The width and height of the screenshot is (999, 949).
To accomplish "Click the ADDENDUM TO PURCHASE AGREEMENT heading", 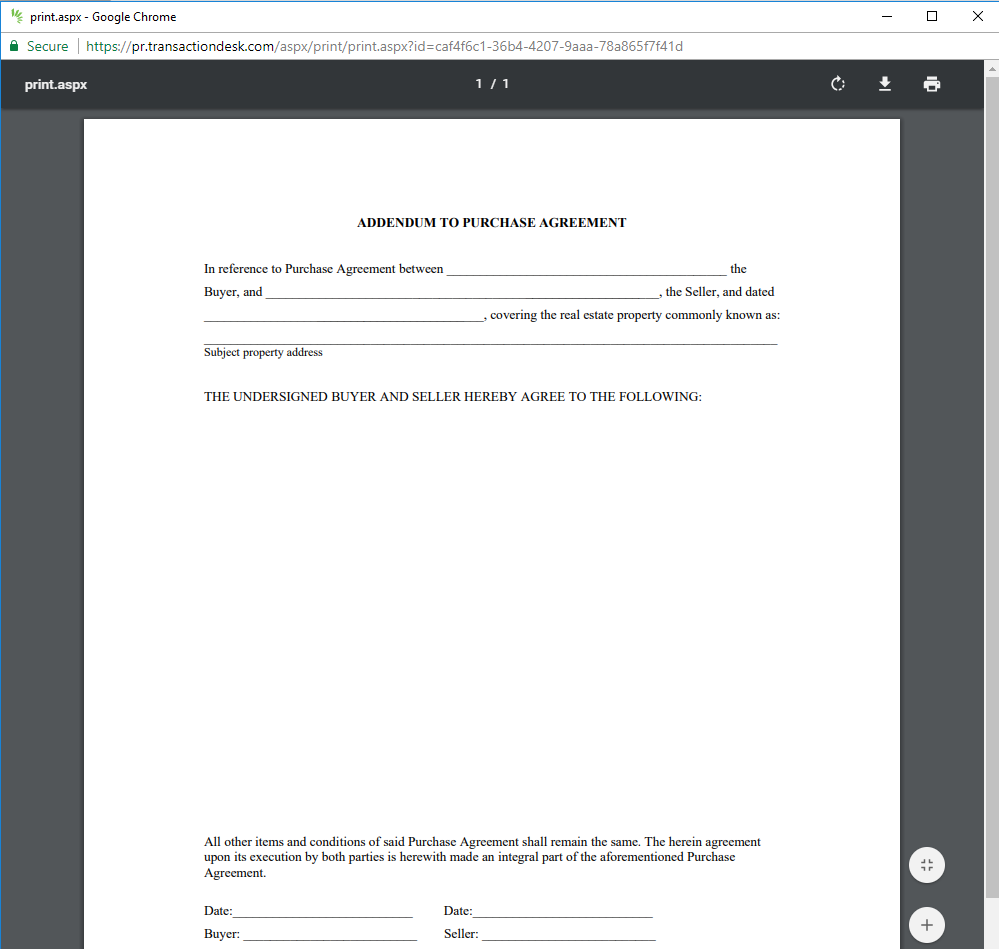I will pyautogui.click(x=491, y=222).
